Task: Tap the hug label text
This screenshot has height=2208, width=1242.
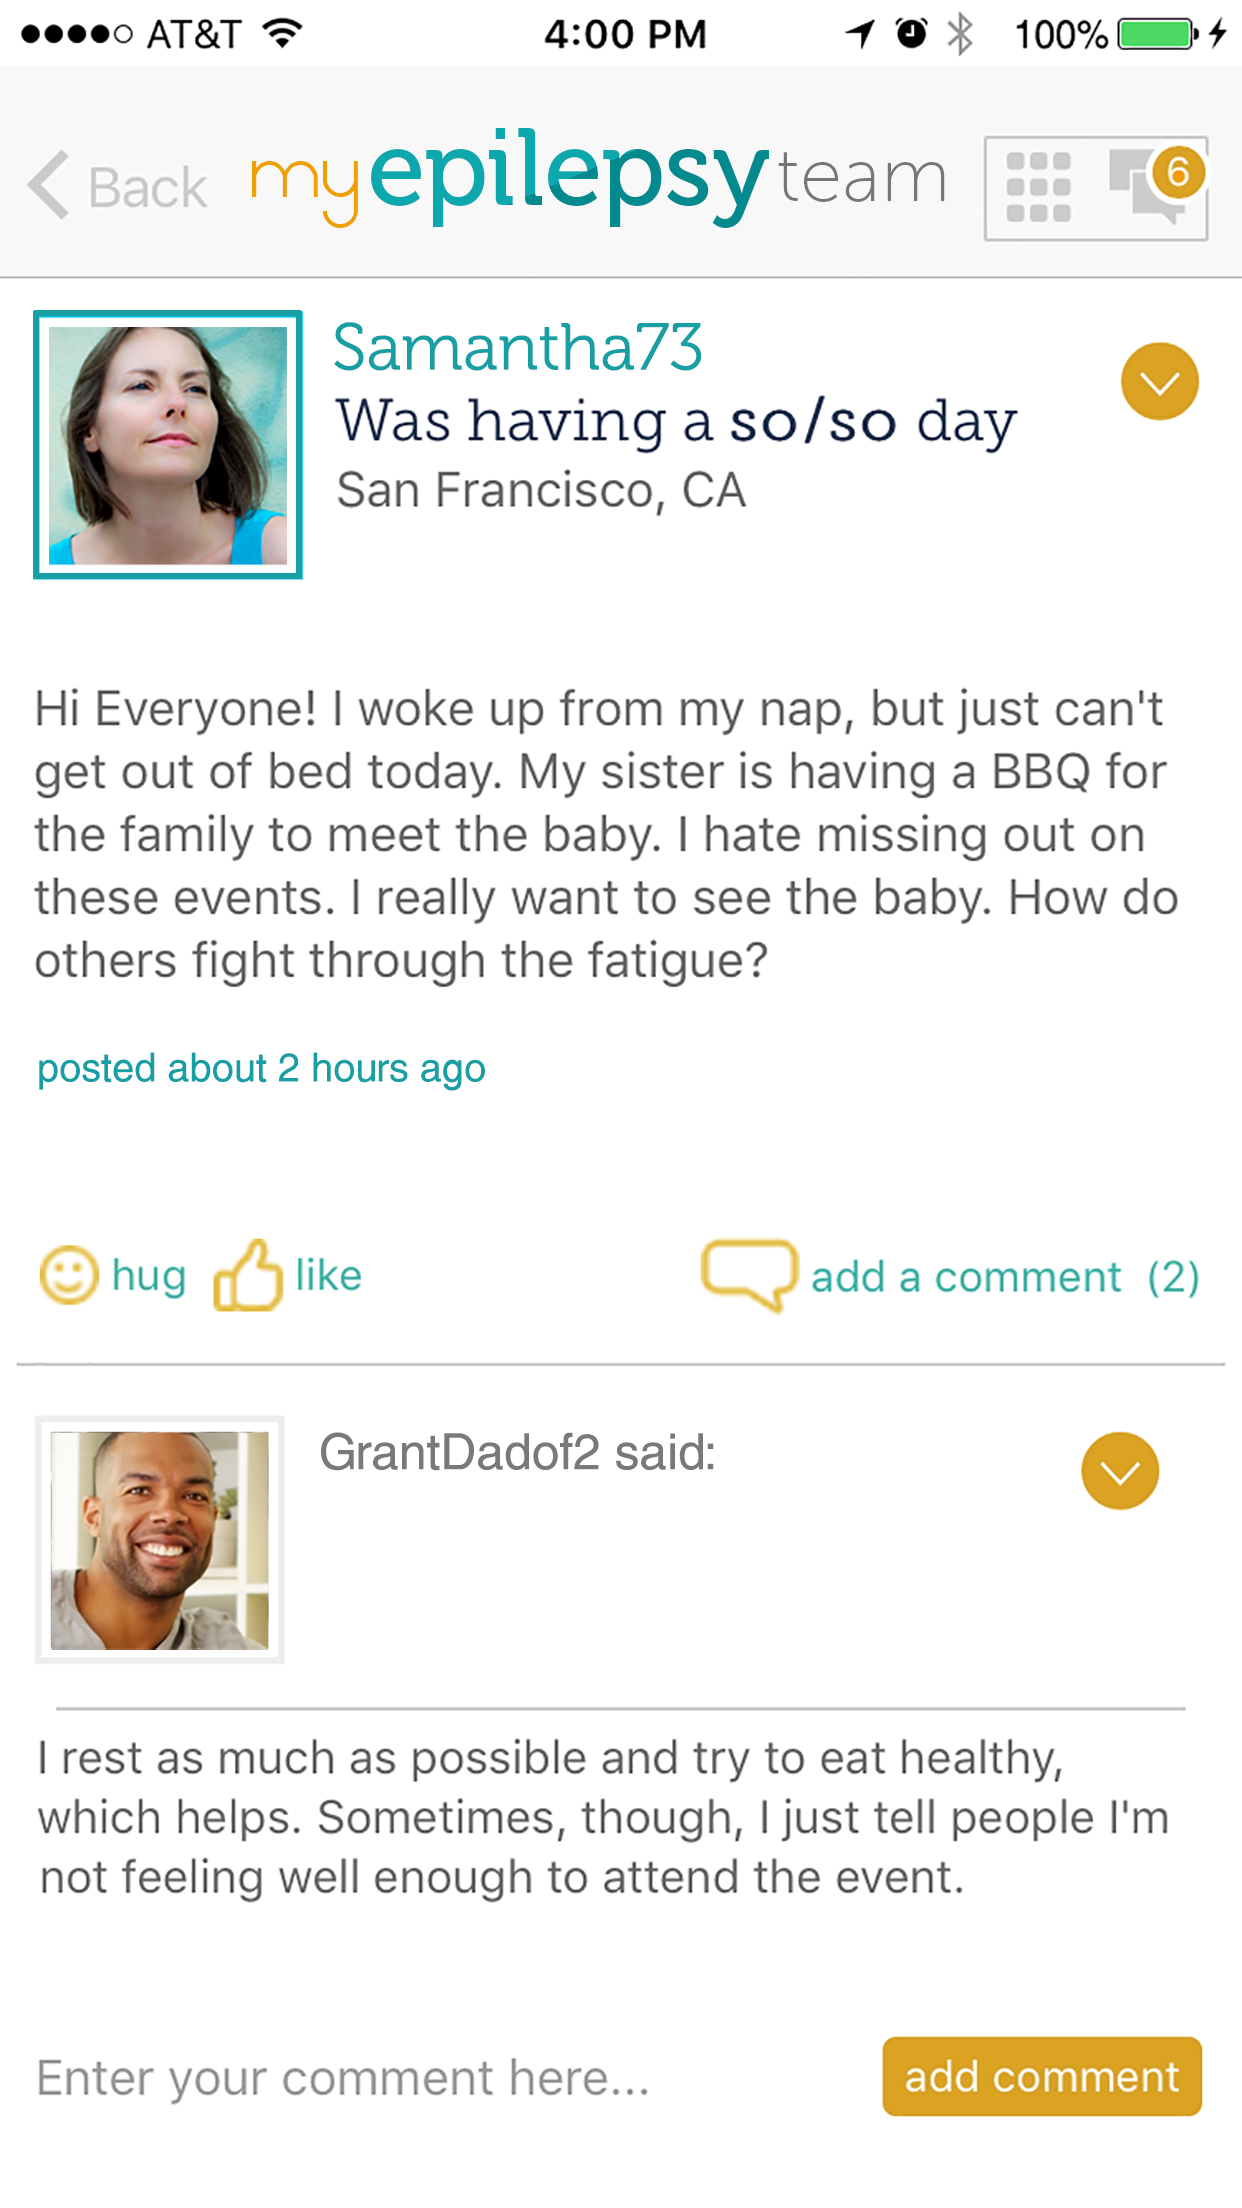Action: point(149,1276)
